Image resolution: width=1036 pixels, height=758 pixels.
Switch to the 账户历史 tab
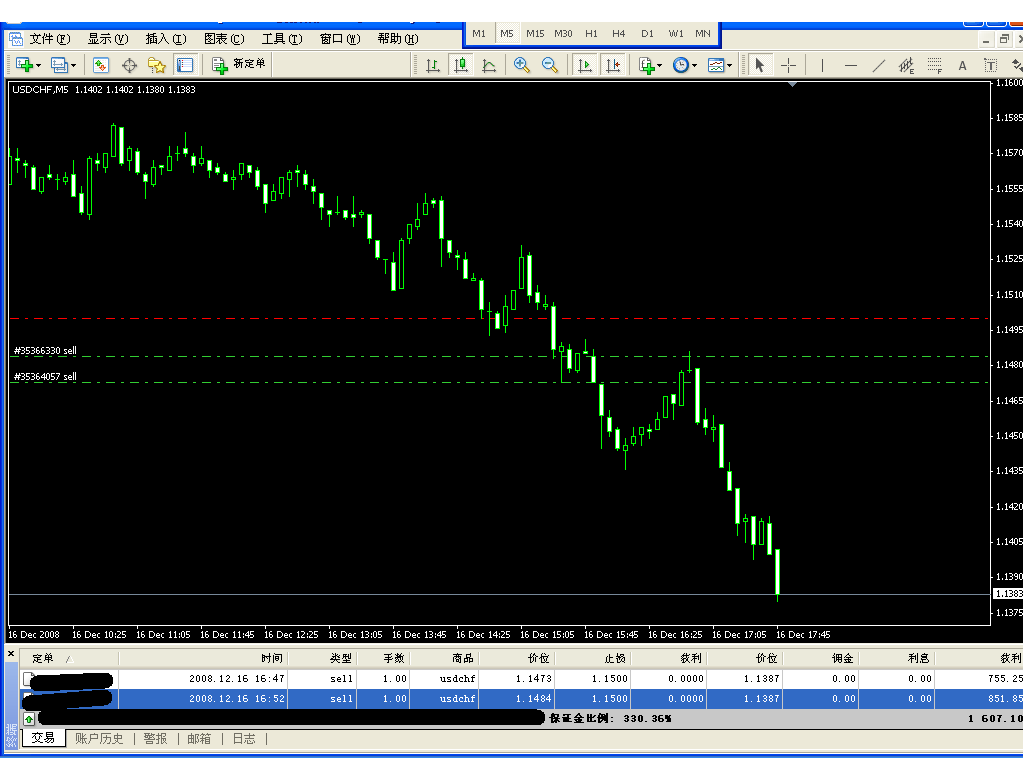click(99, 739)
